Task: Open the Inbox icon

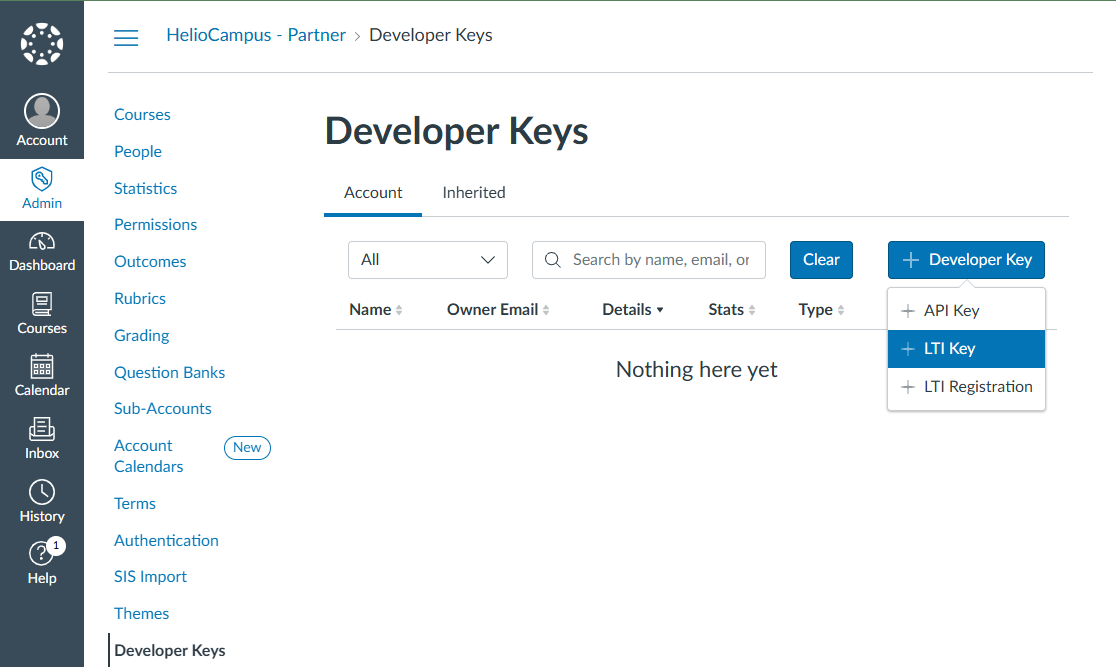Action: click(x=42, y=430)
